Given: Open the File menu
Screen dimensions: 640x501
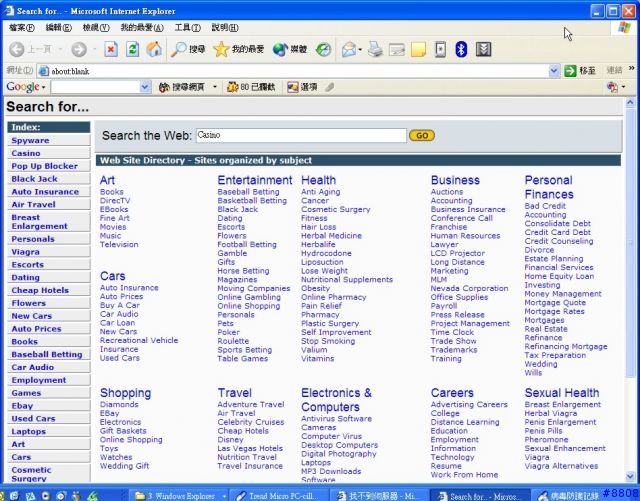Looking at the screenshot, I should (x=22, y=27).
